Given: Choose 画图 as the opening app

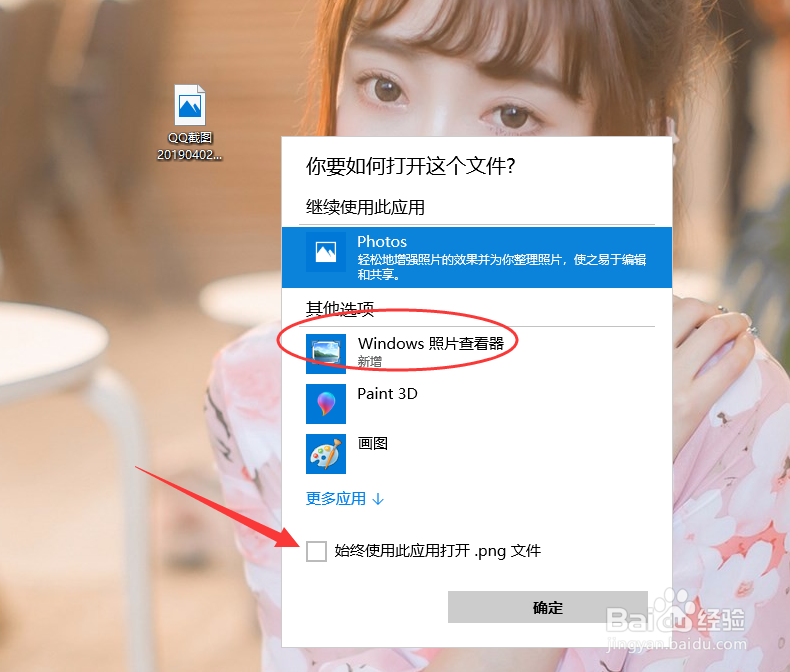Looking at the screenshot, I should [477, 453].
